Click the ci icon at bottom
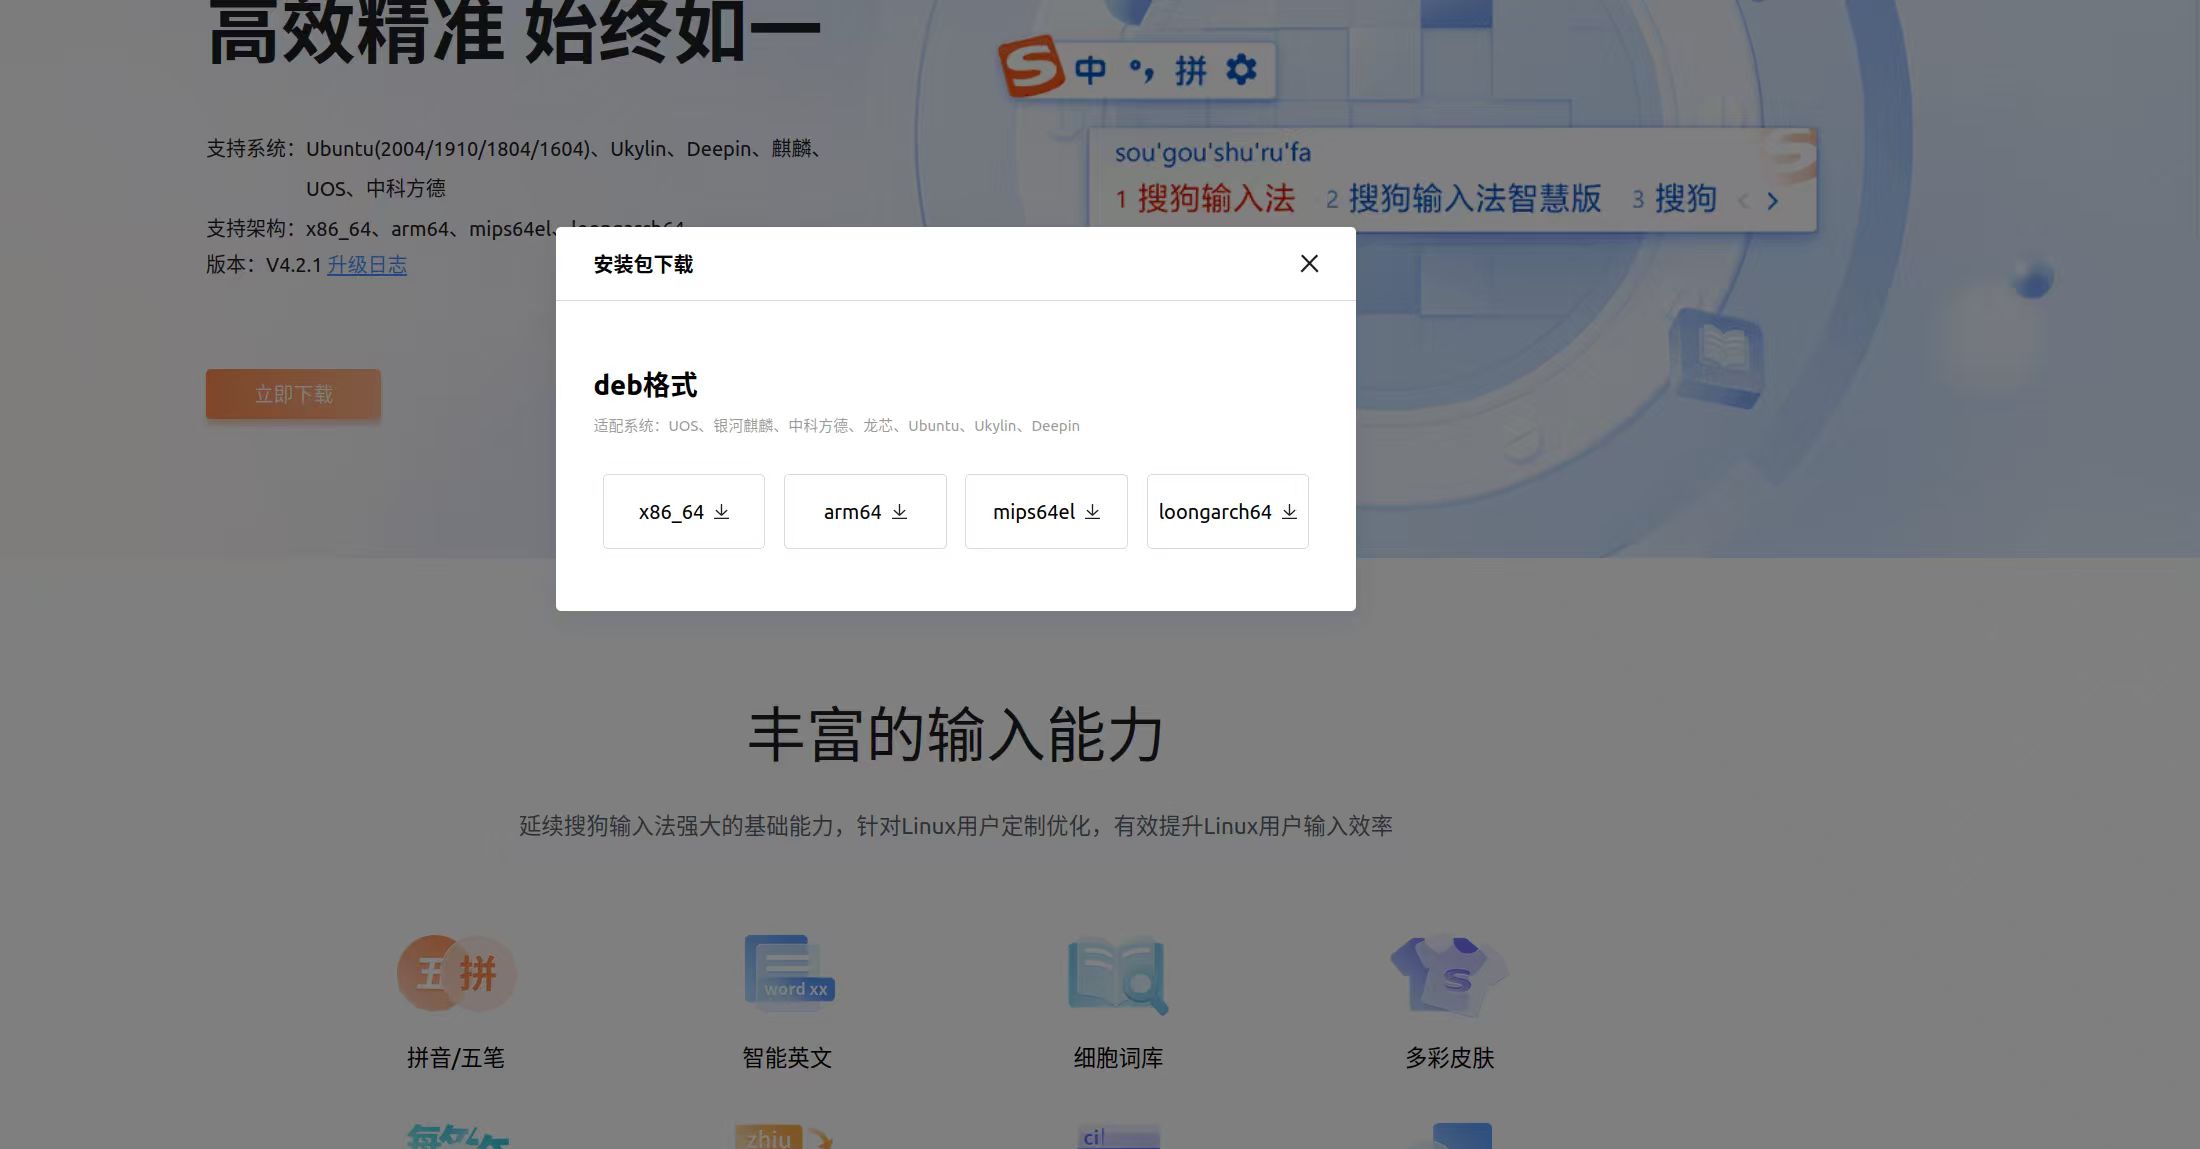Screen dimensions: 2200x1149 (1118, 1135)
